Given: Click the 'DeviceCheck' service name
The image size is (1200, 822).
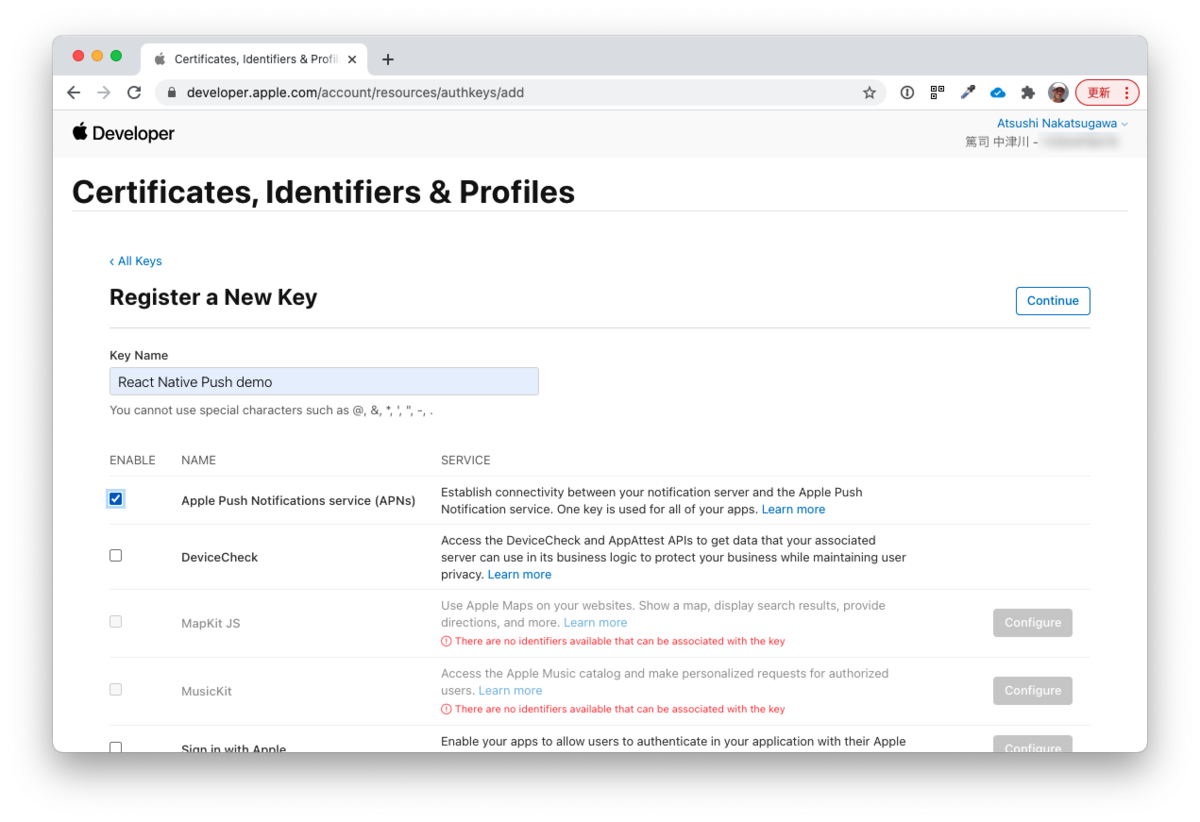Looking at the screenshot, I should [x=219, y=557].
